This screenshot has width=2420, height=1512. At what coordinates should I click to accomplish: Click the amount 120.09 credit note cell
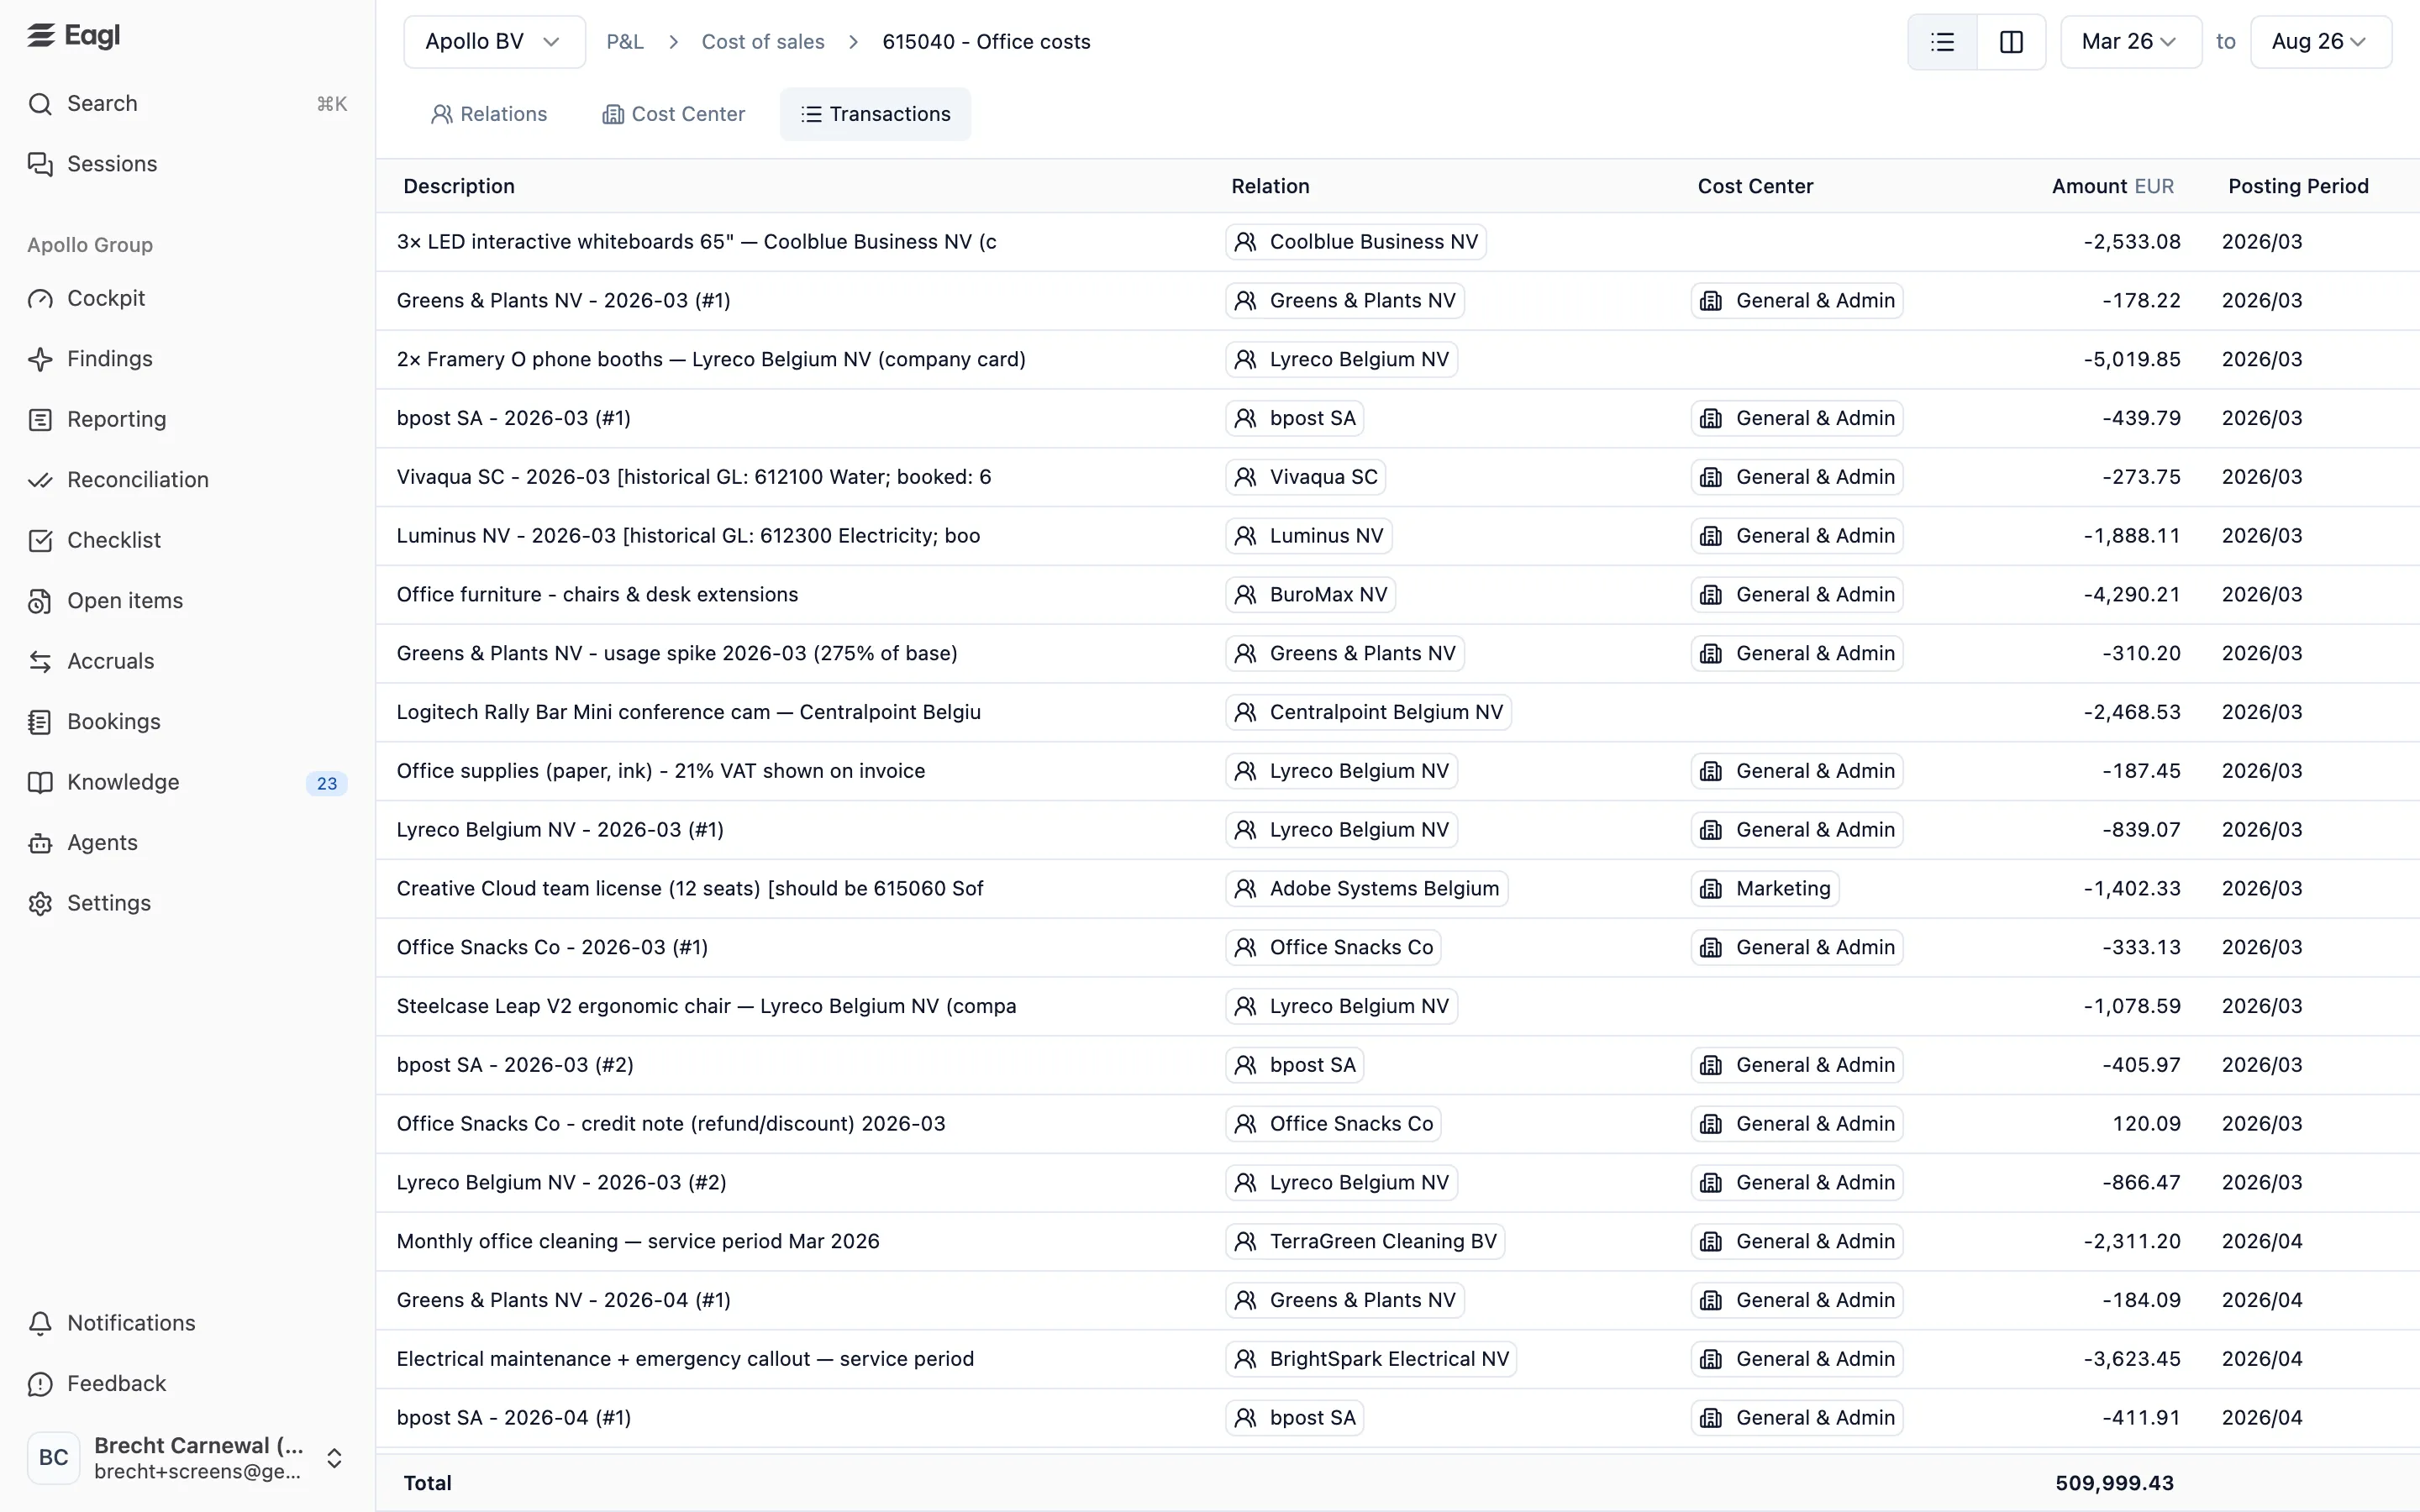(2146, 1124)
